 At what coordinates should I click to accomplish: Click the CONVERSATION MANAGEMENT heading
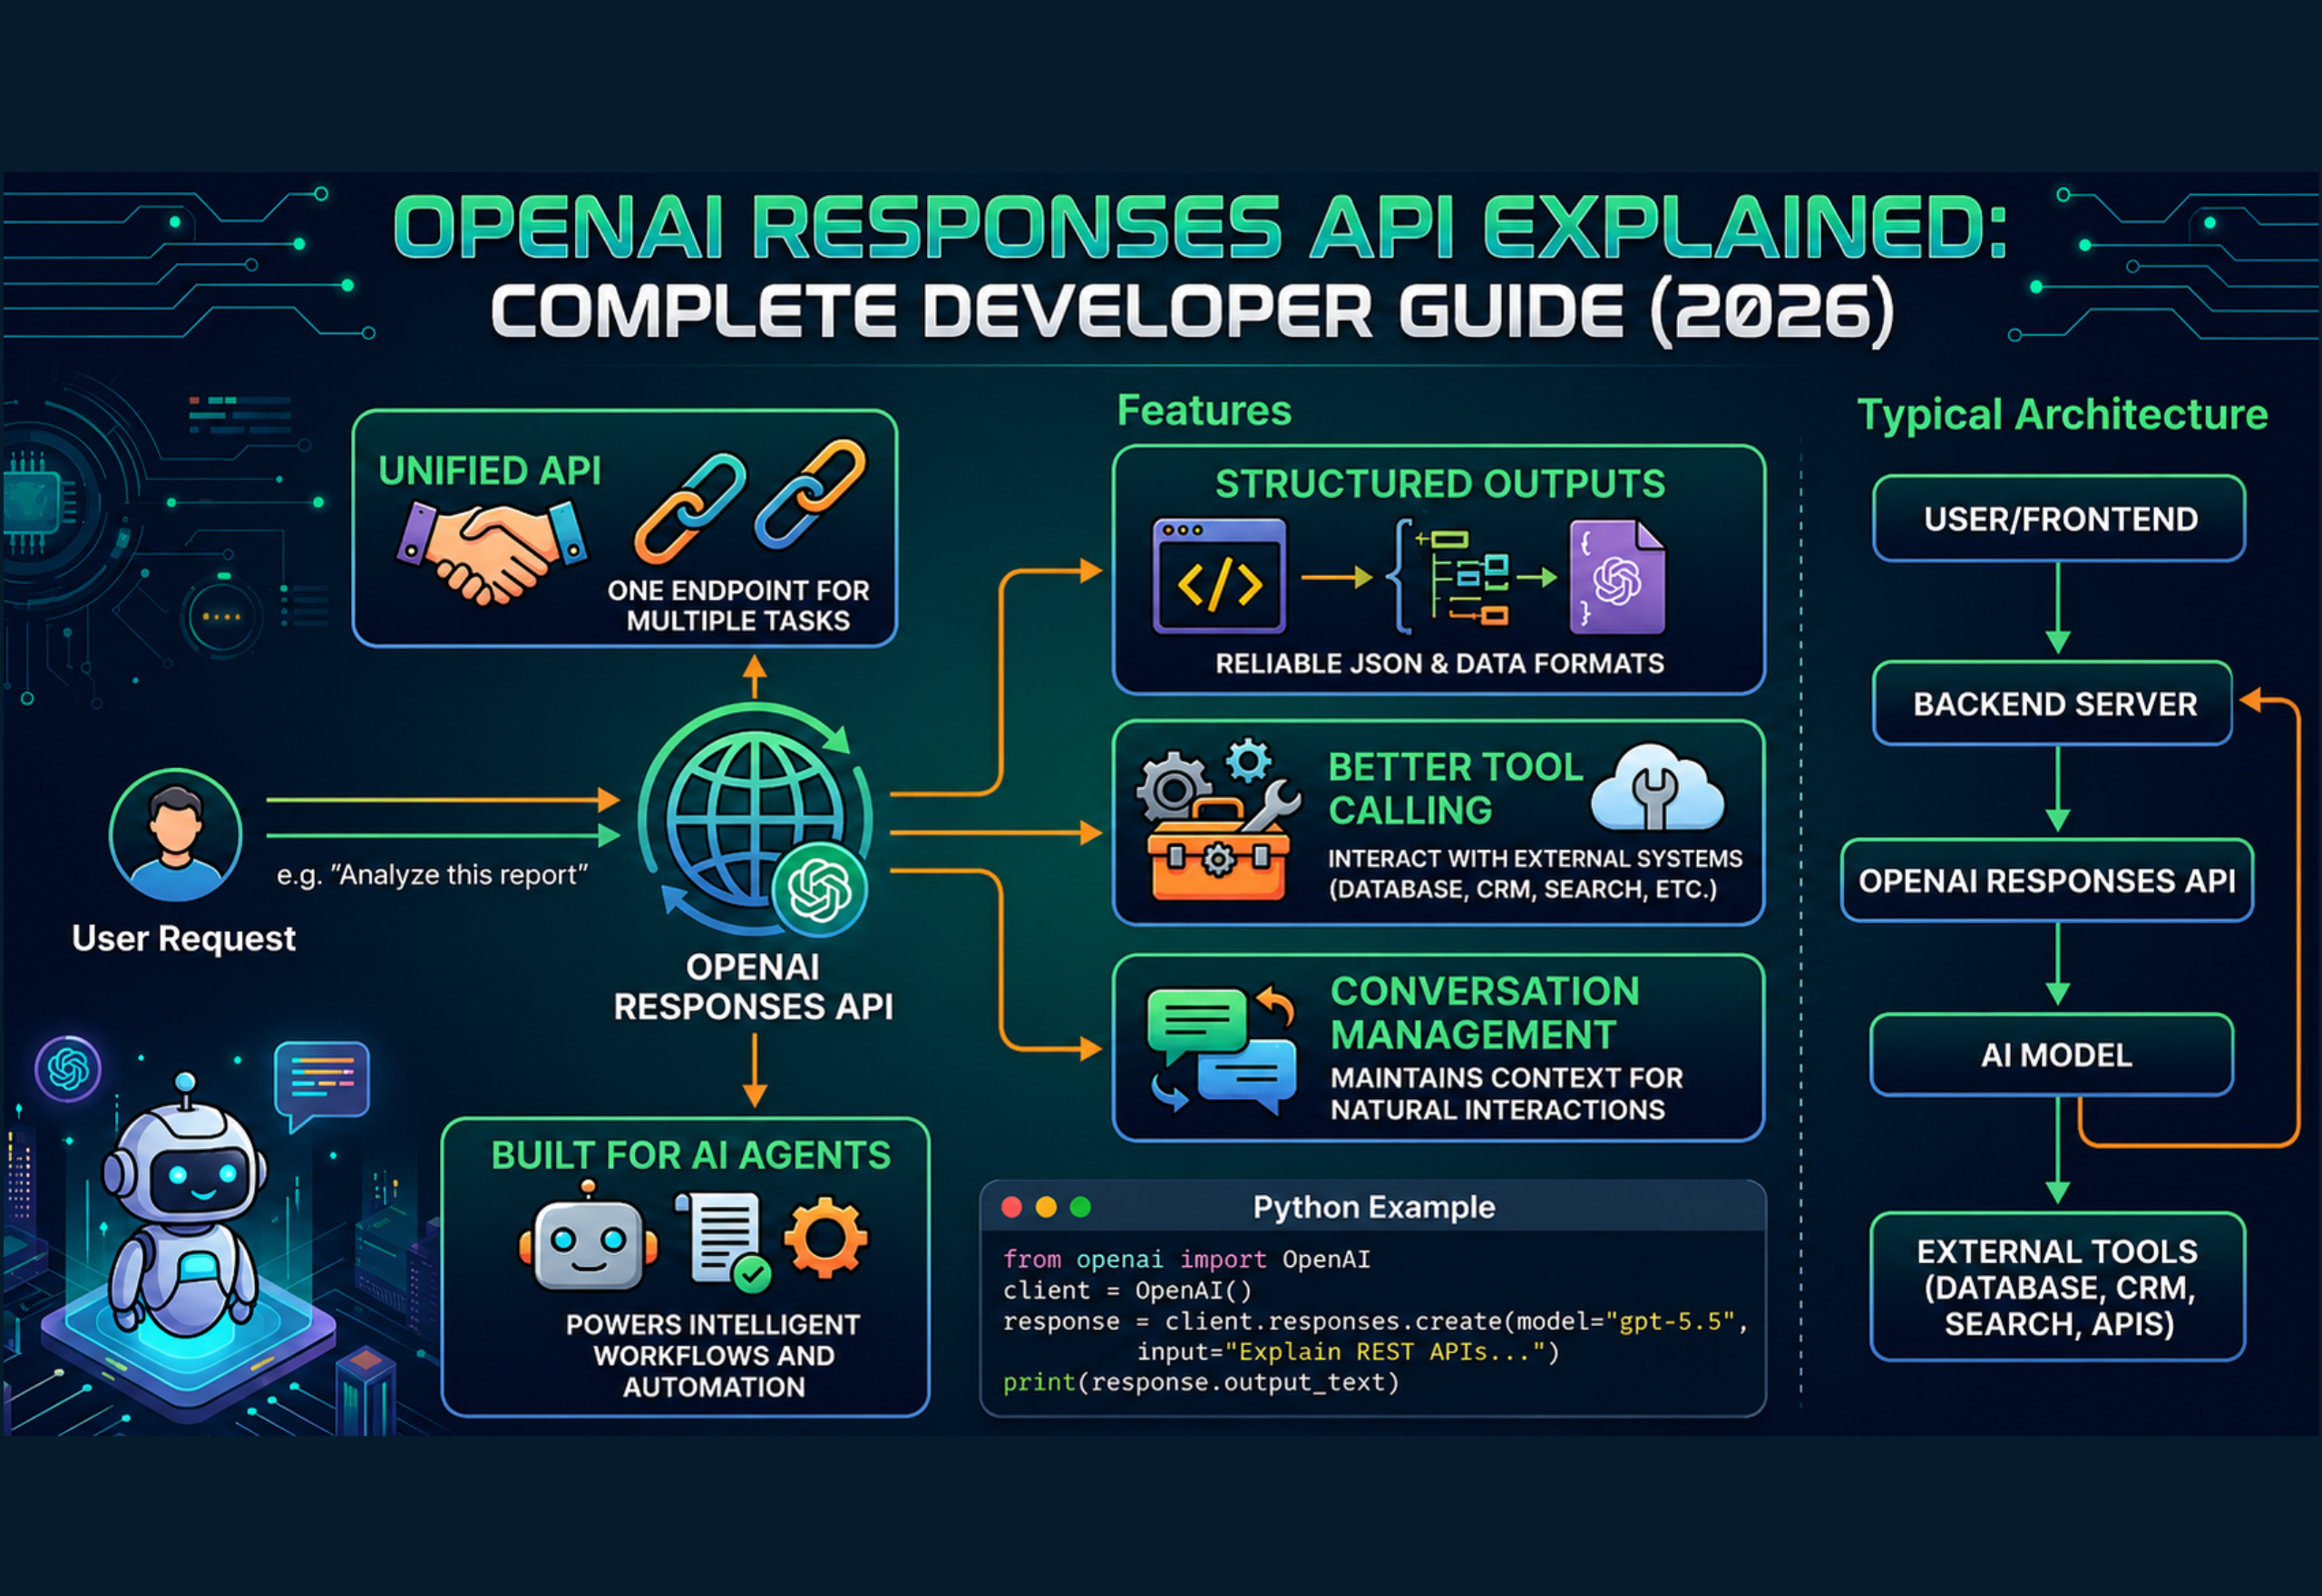1485,1013
